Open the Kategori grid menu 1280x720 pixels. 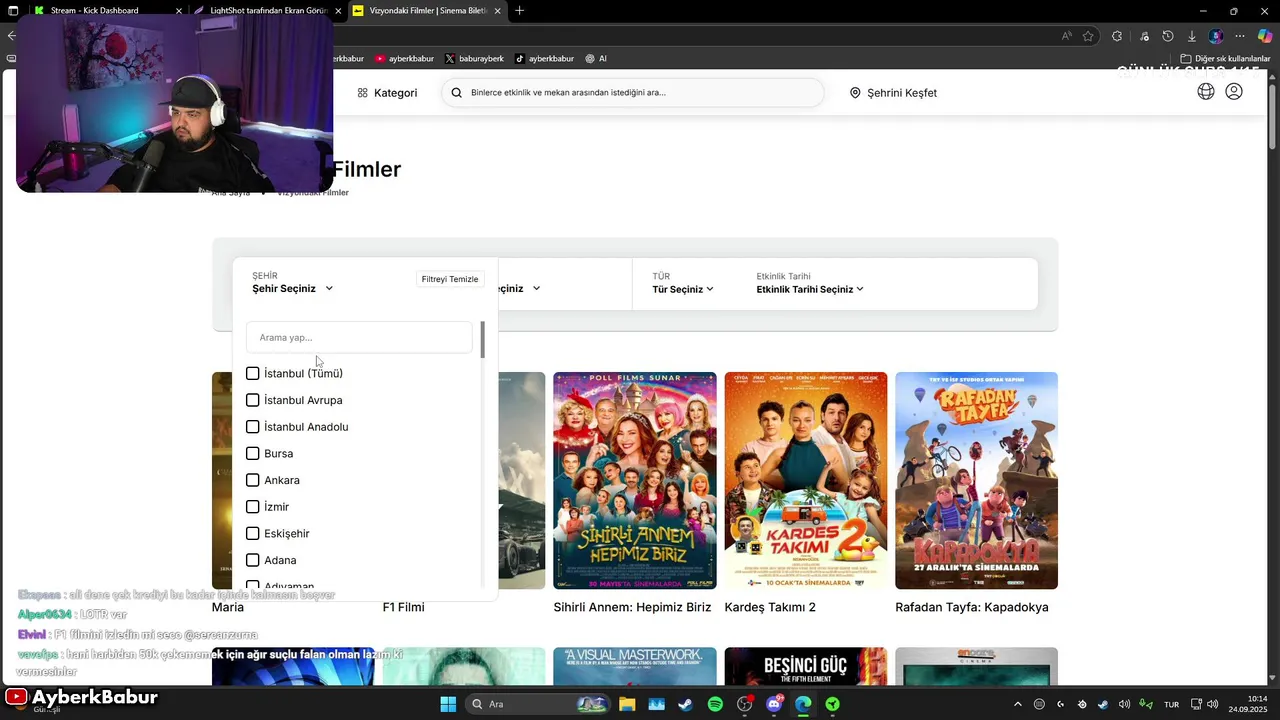(x=362, y=93)
